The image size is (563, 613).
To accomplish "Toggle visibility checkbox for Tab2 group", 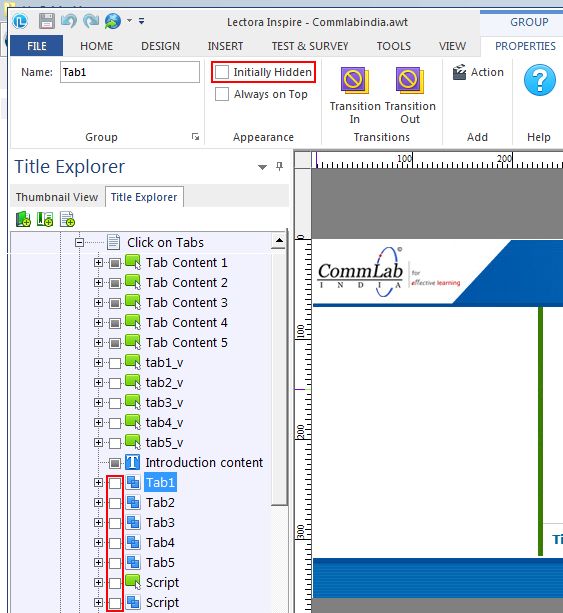I will point(115,503).
